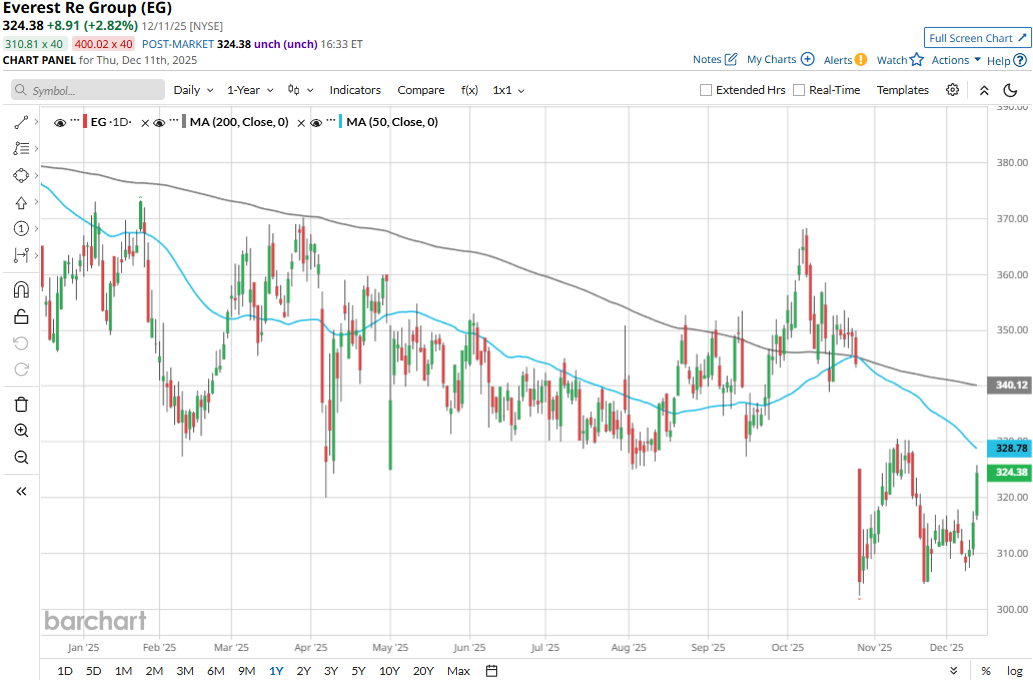Hide the MA 200 line via eye icon
This screenshot has height=680, width=1033.
click(x=159, y=123)
